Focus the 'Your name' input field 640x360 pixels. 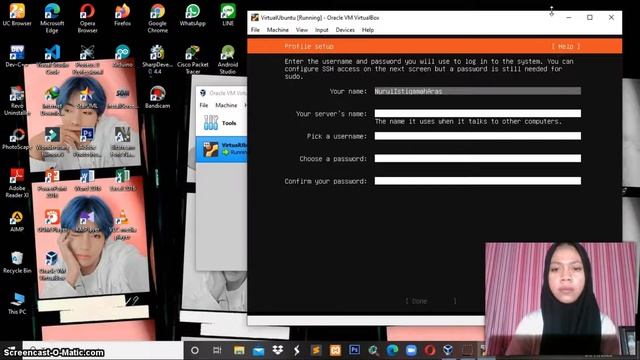(478, 91)
